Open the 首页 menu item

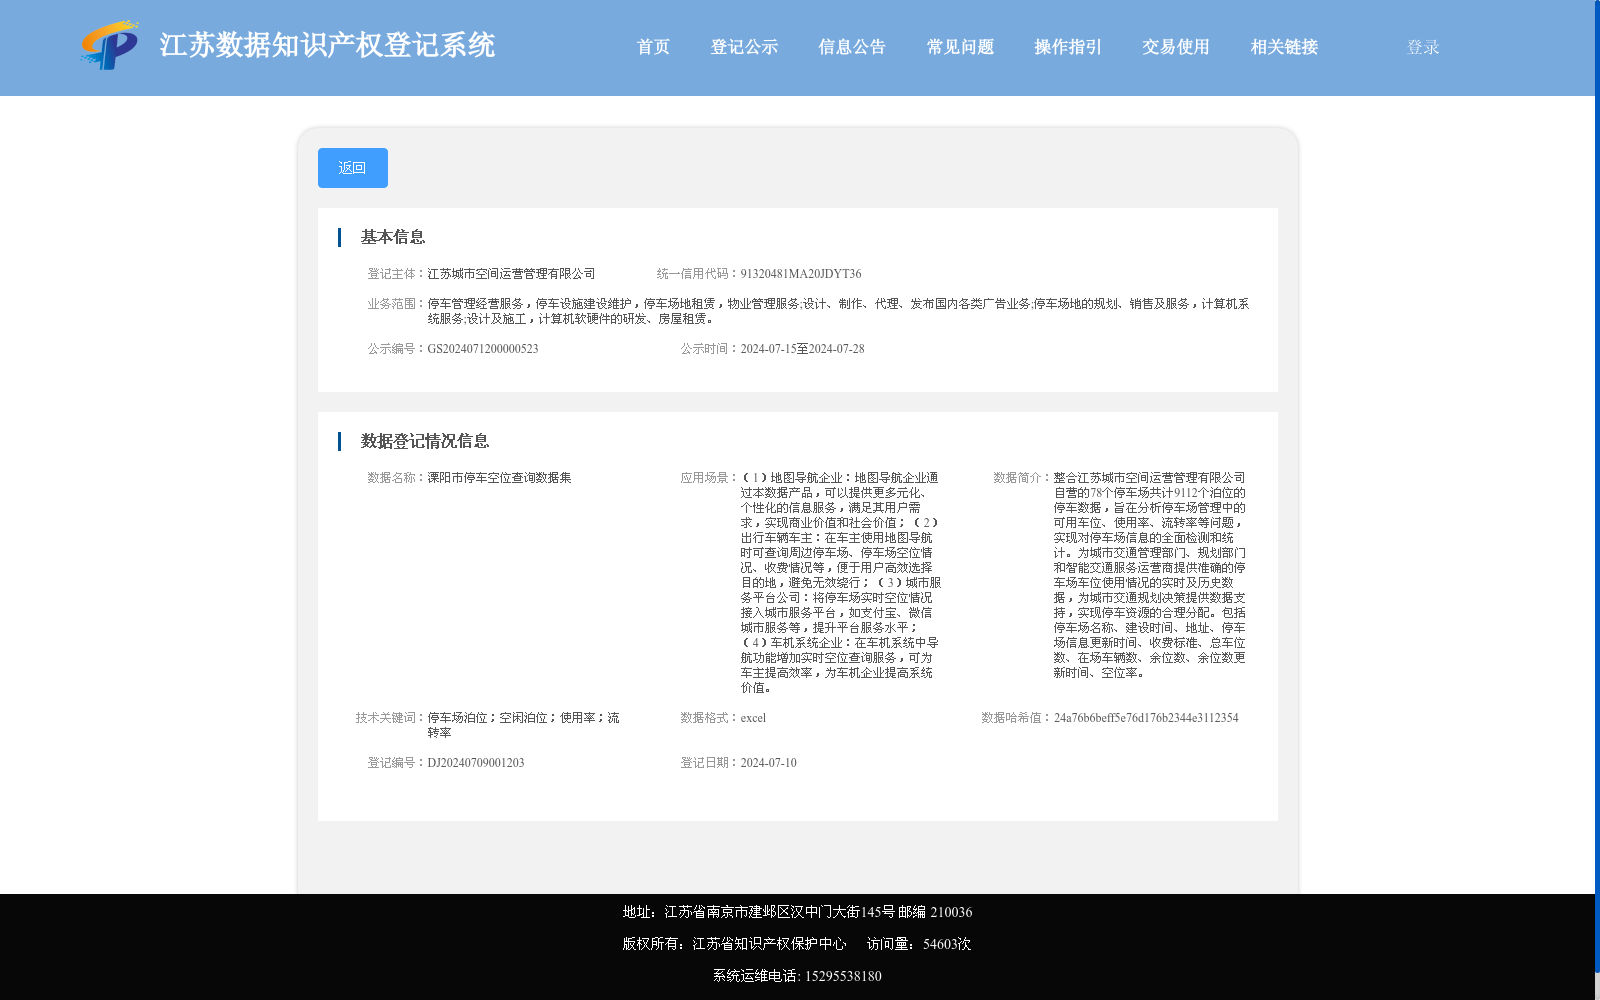click(x=654, y=47)
